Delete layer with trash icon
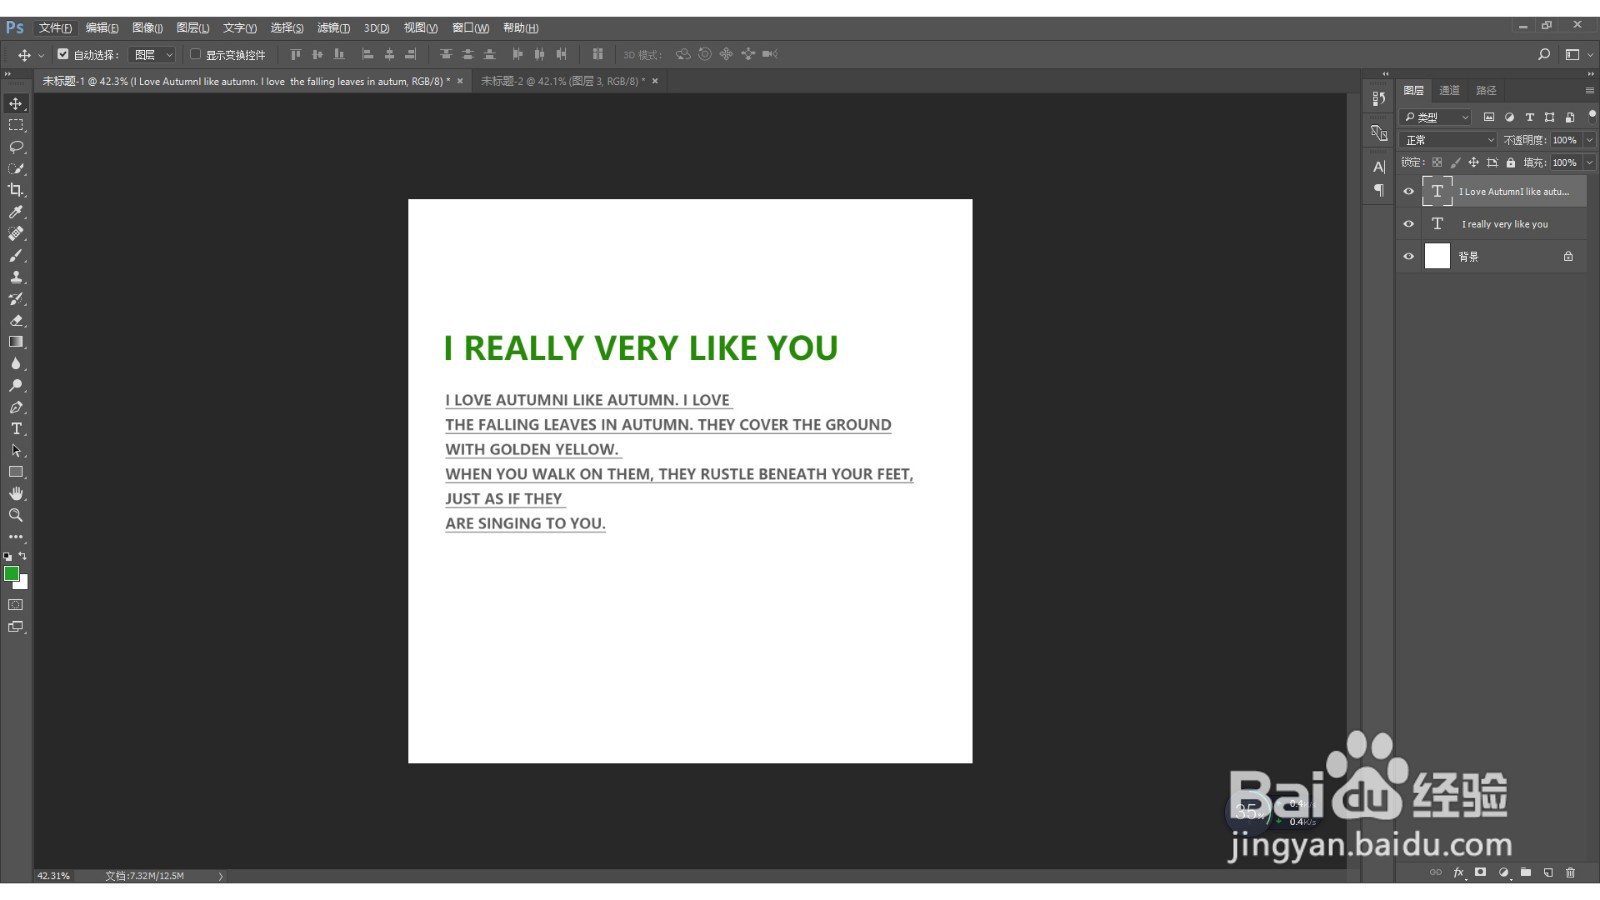 pyautogui.click(x=1570, y=872)
